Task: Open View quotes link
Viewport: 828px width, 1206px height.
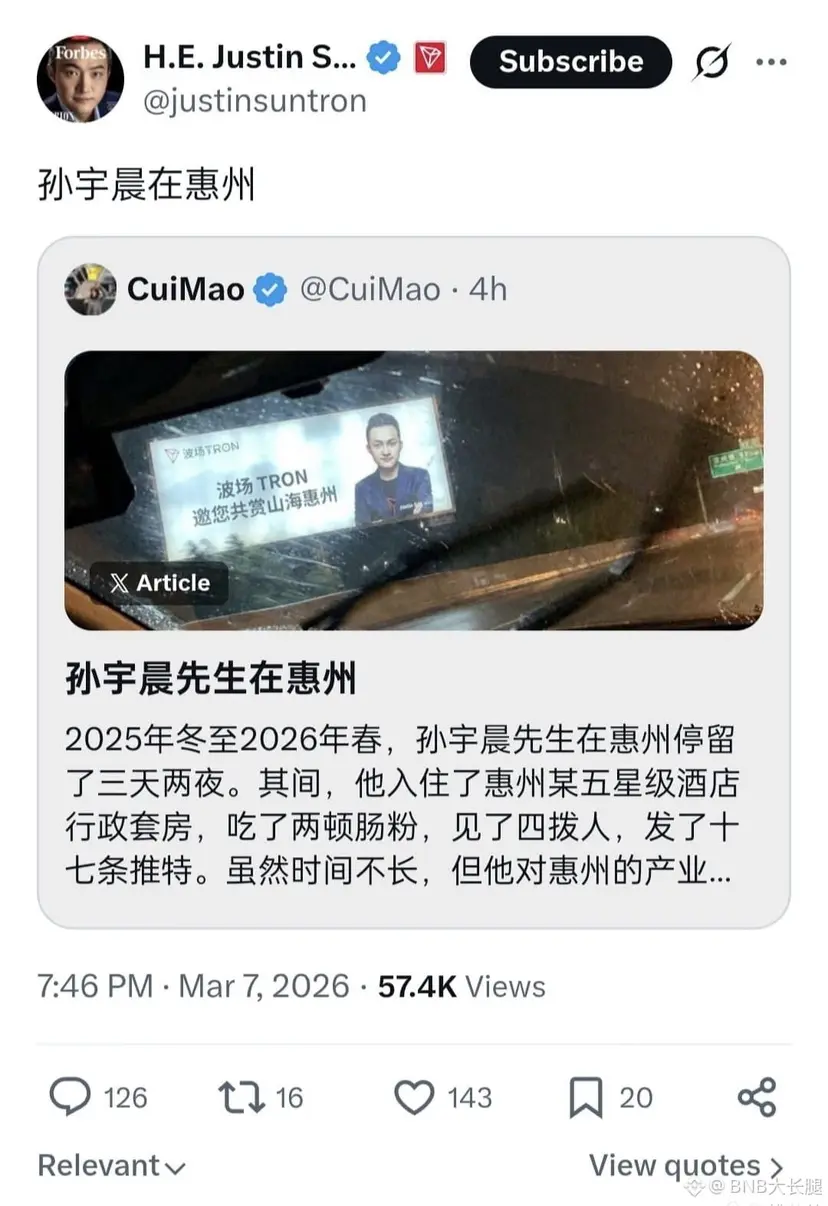Action: tap(686, 1166)
